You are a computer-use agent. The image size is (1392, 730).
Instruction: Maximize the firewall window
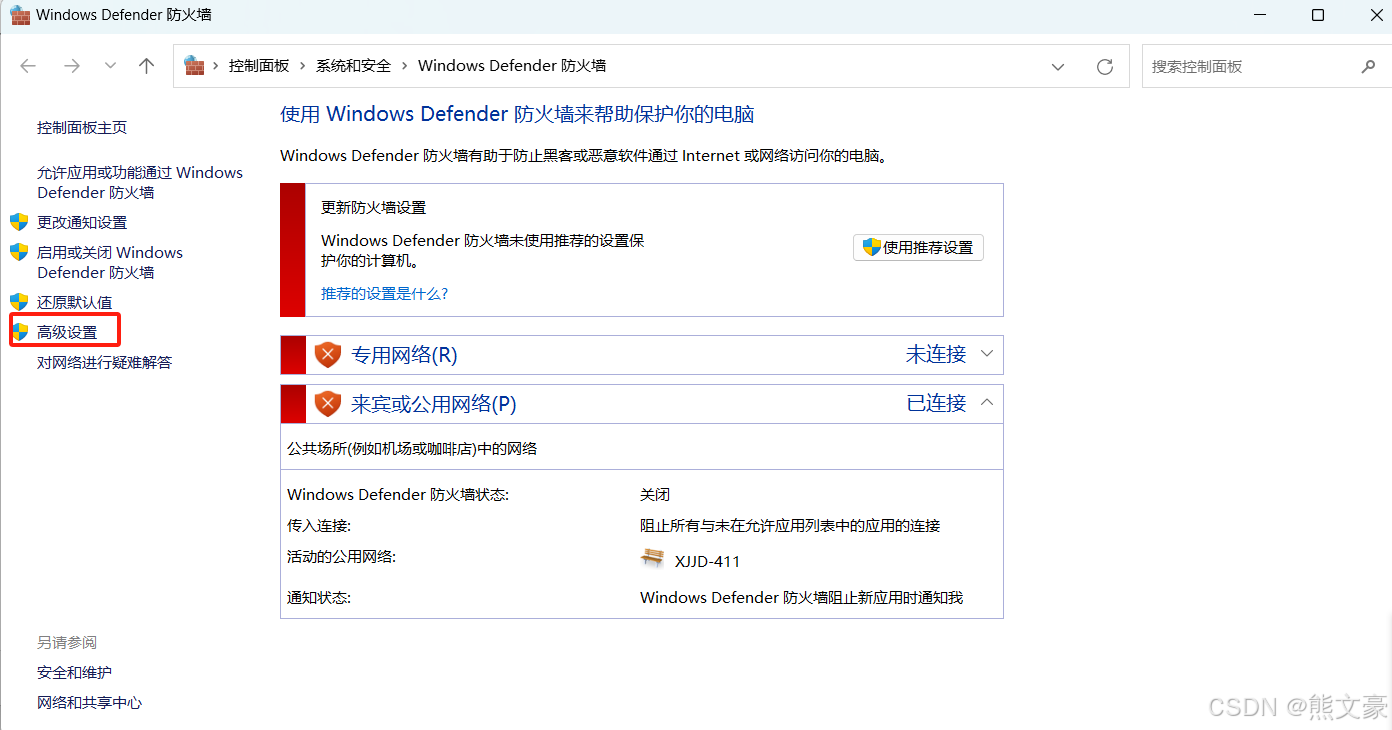coord(1318,15)
